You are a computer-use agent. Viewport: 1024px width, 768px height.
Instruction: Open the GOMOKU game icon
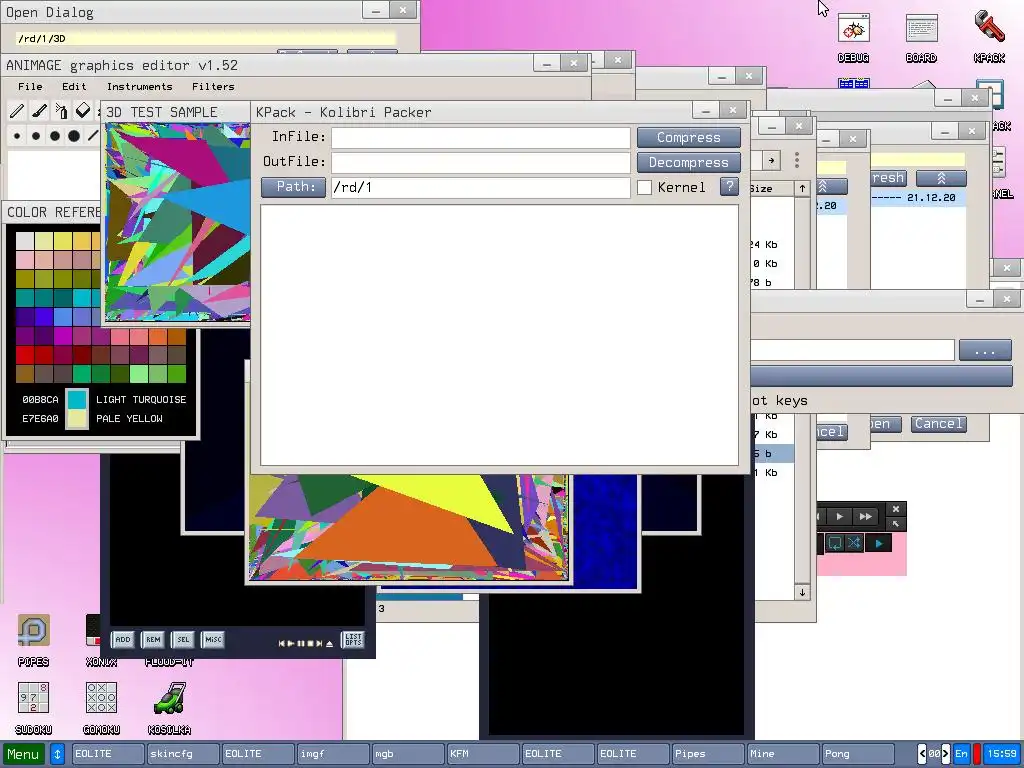click(x=101, y=709)
